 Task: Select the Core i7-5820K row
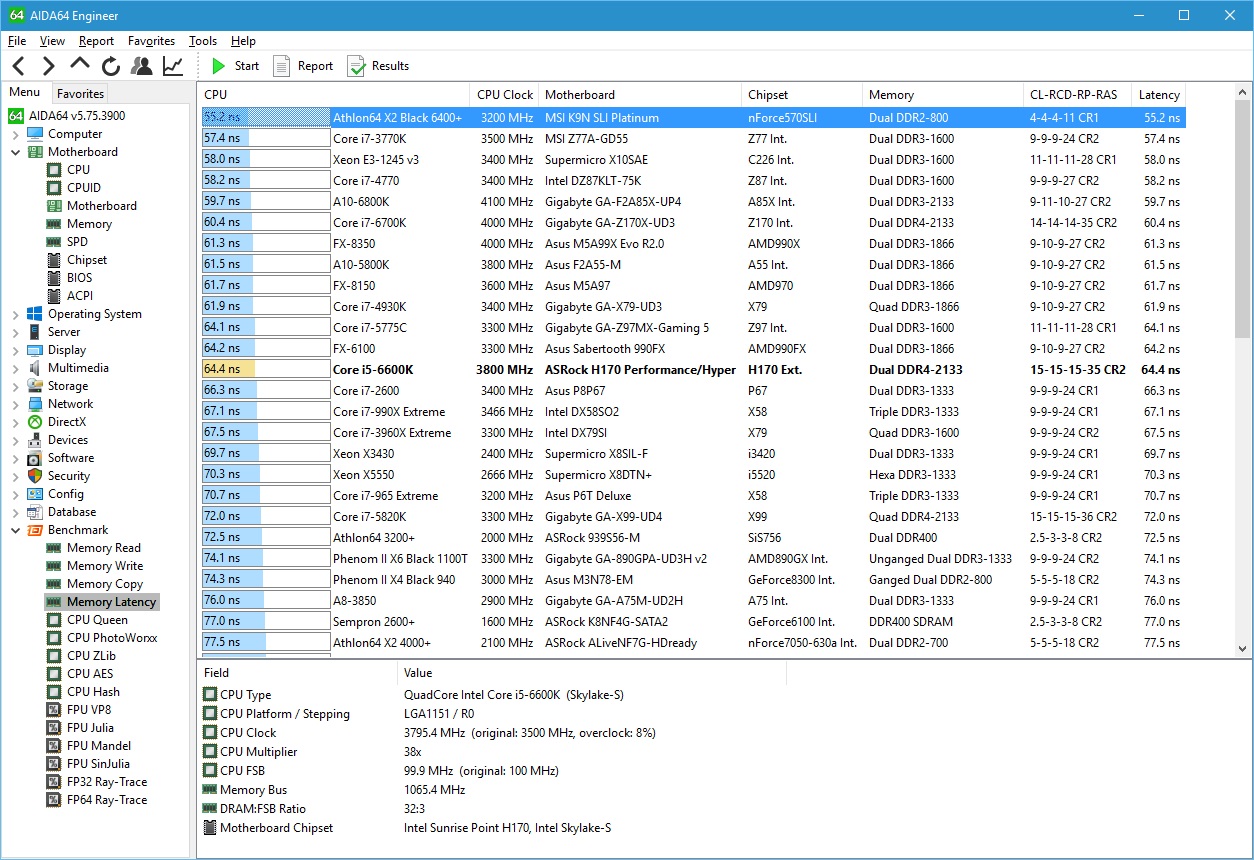[692, 517]
